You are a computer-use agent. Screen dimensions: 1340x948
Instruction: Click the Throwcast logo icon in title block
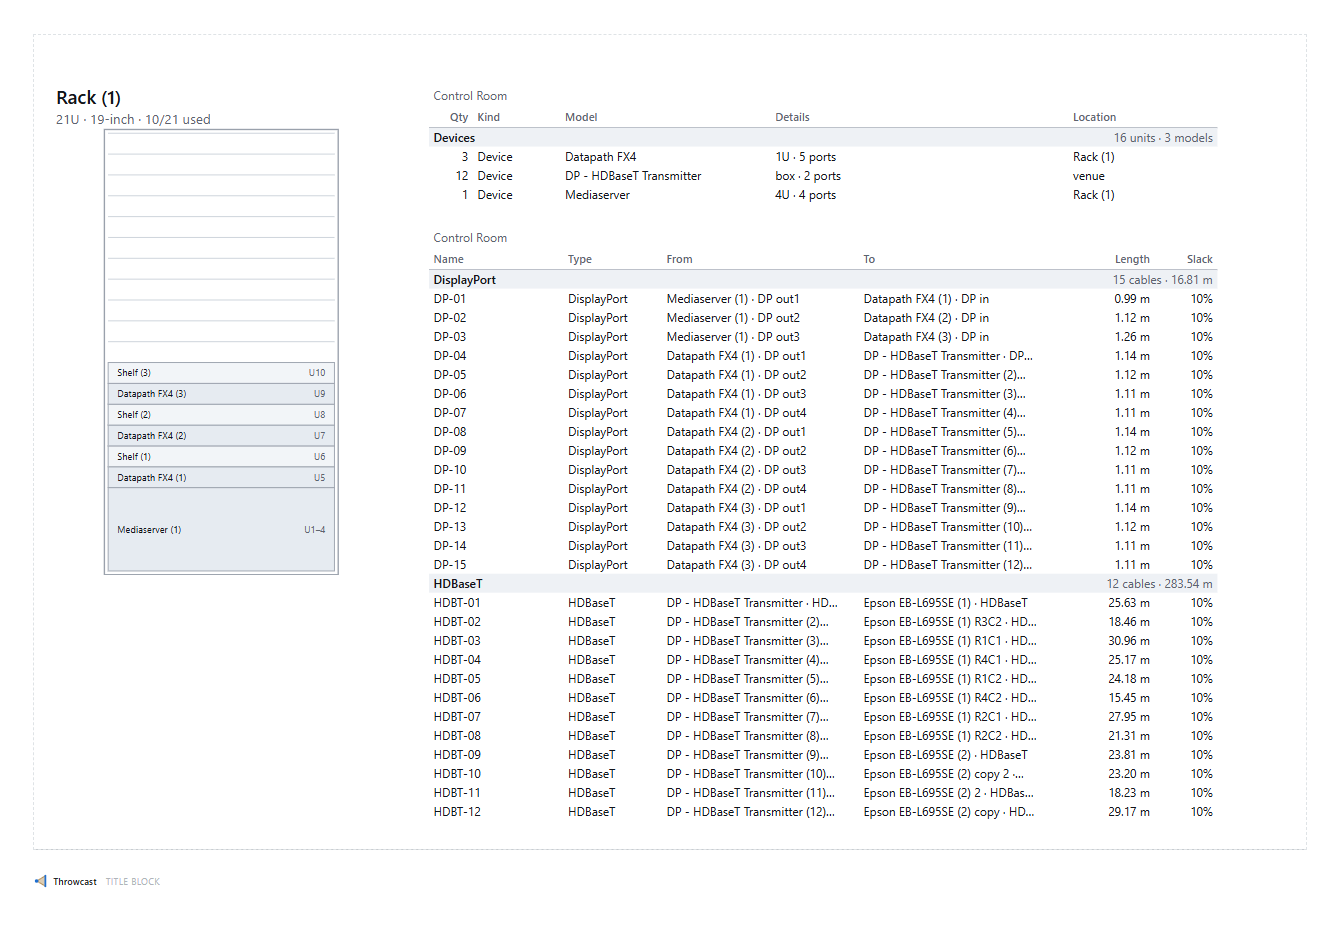tap(41, 881)
